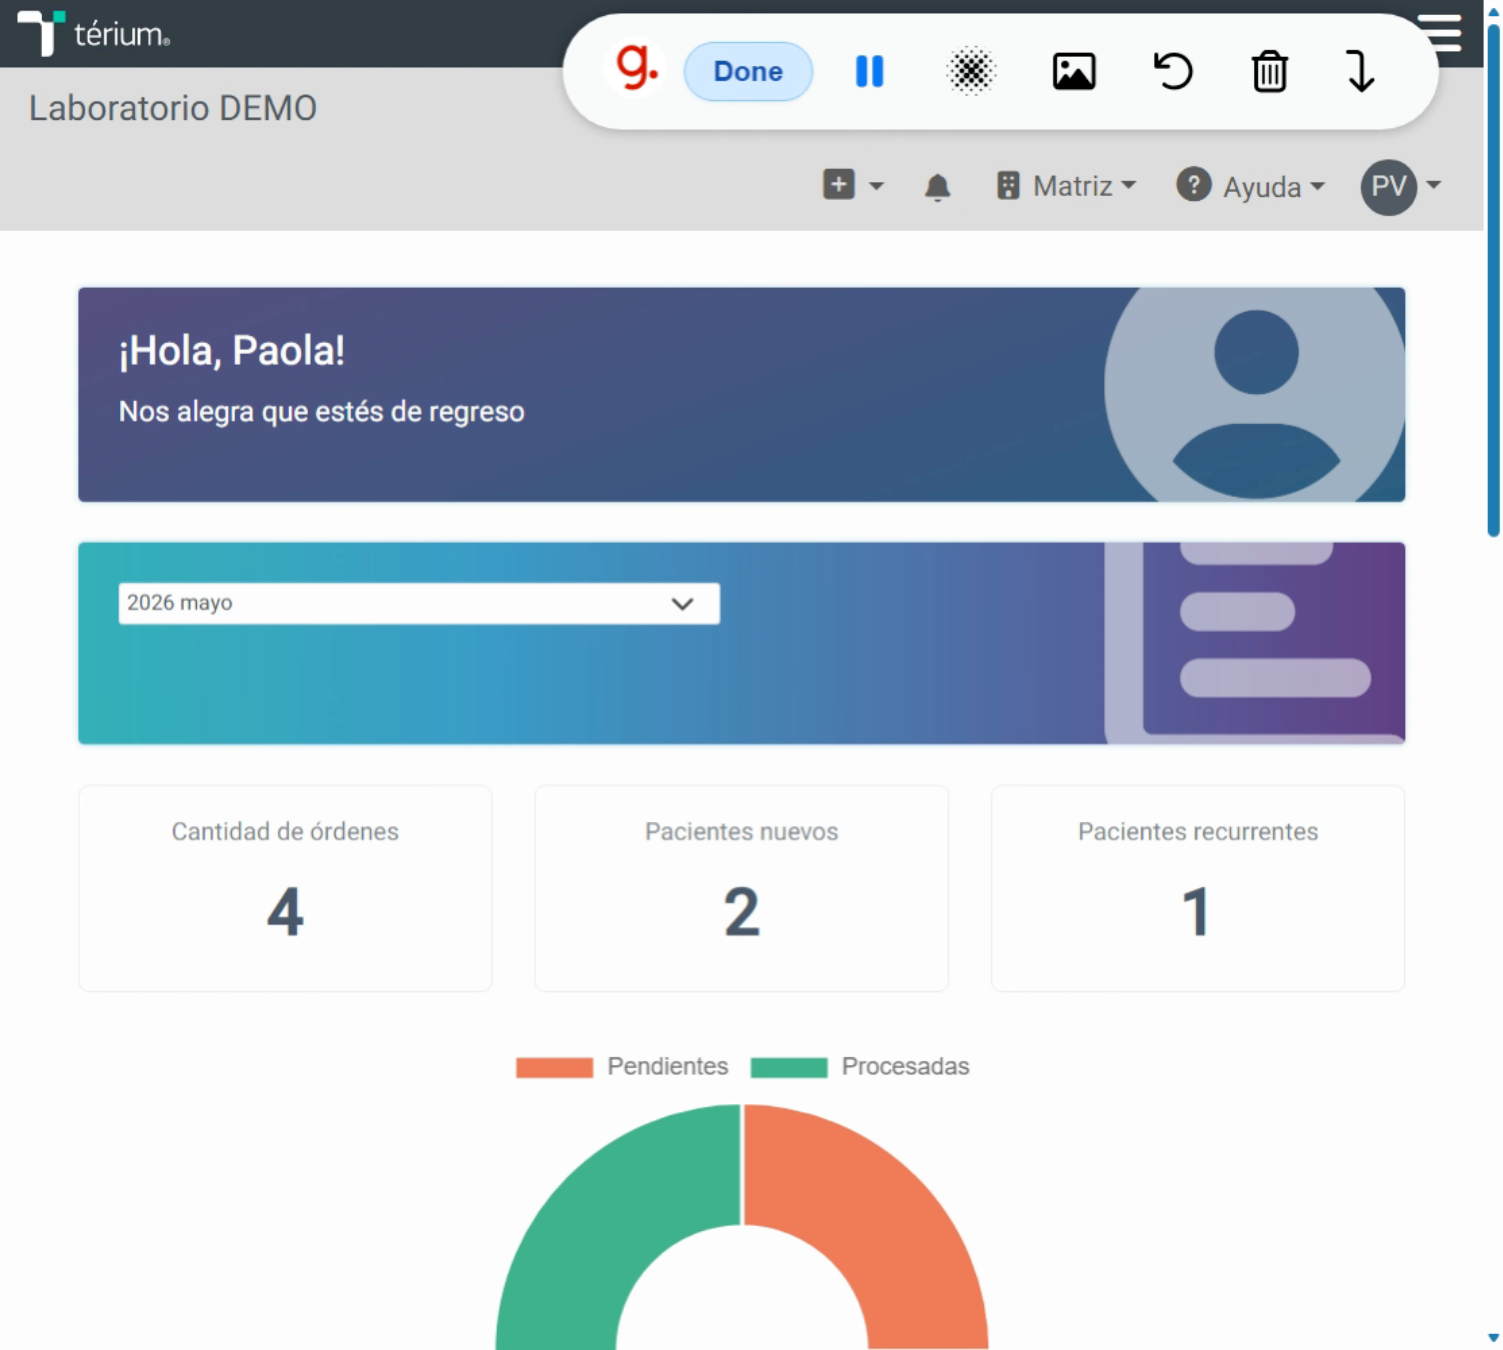Screen dimensions: 1503x1350
Task: Open the PV user profile menu
Action: click(x=1400, y=186)
